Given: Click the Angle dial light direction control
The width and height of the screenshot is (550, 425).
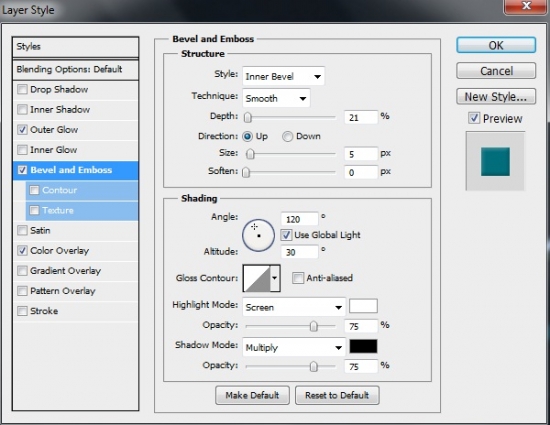Looking at the screenshot, I should coord(258,235).
